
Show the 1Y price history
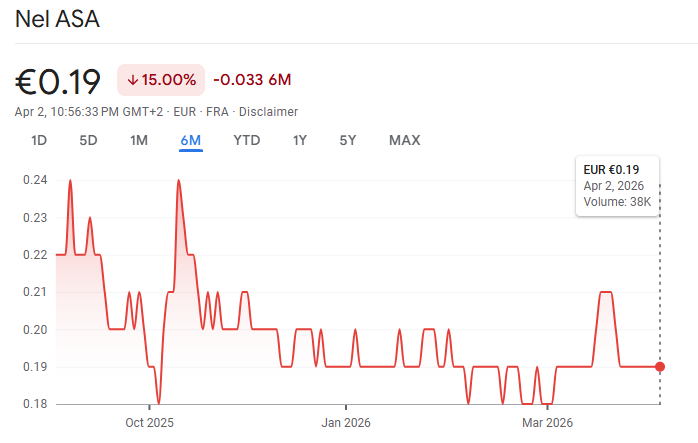tap(300, 140)
